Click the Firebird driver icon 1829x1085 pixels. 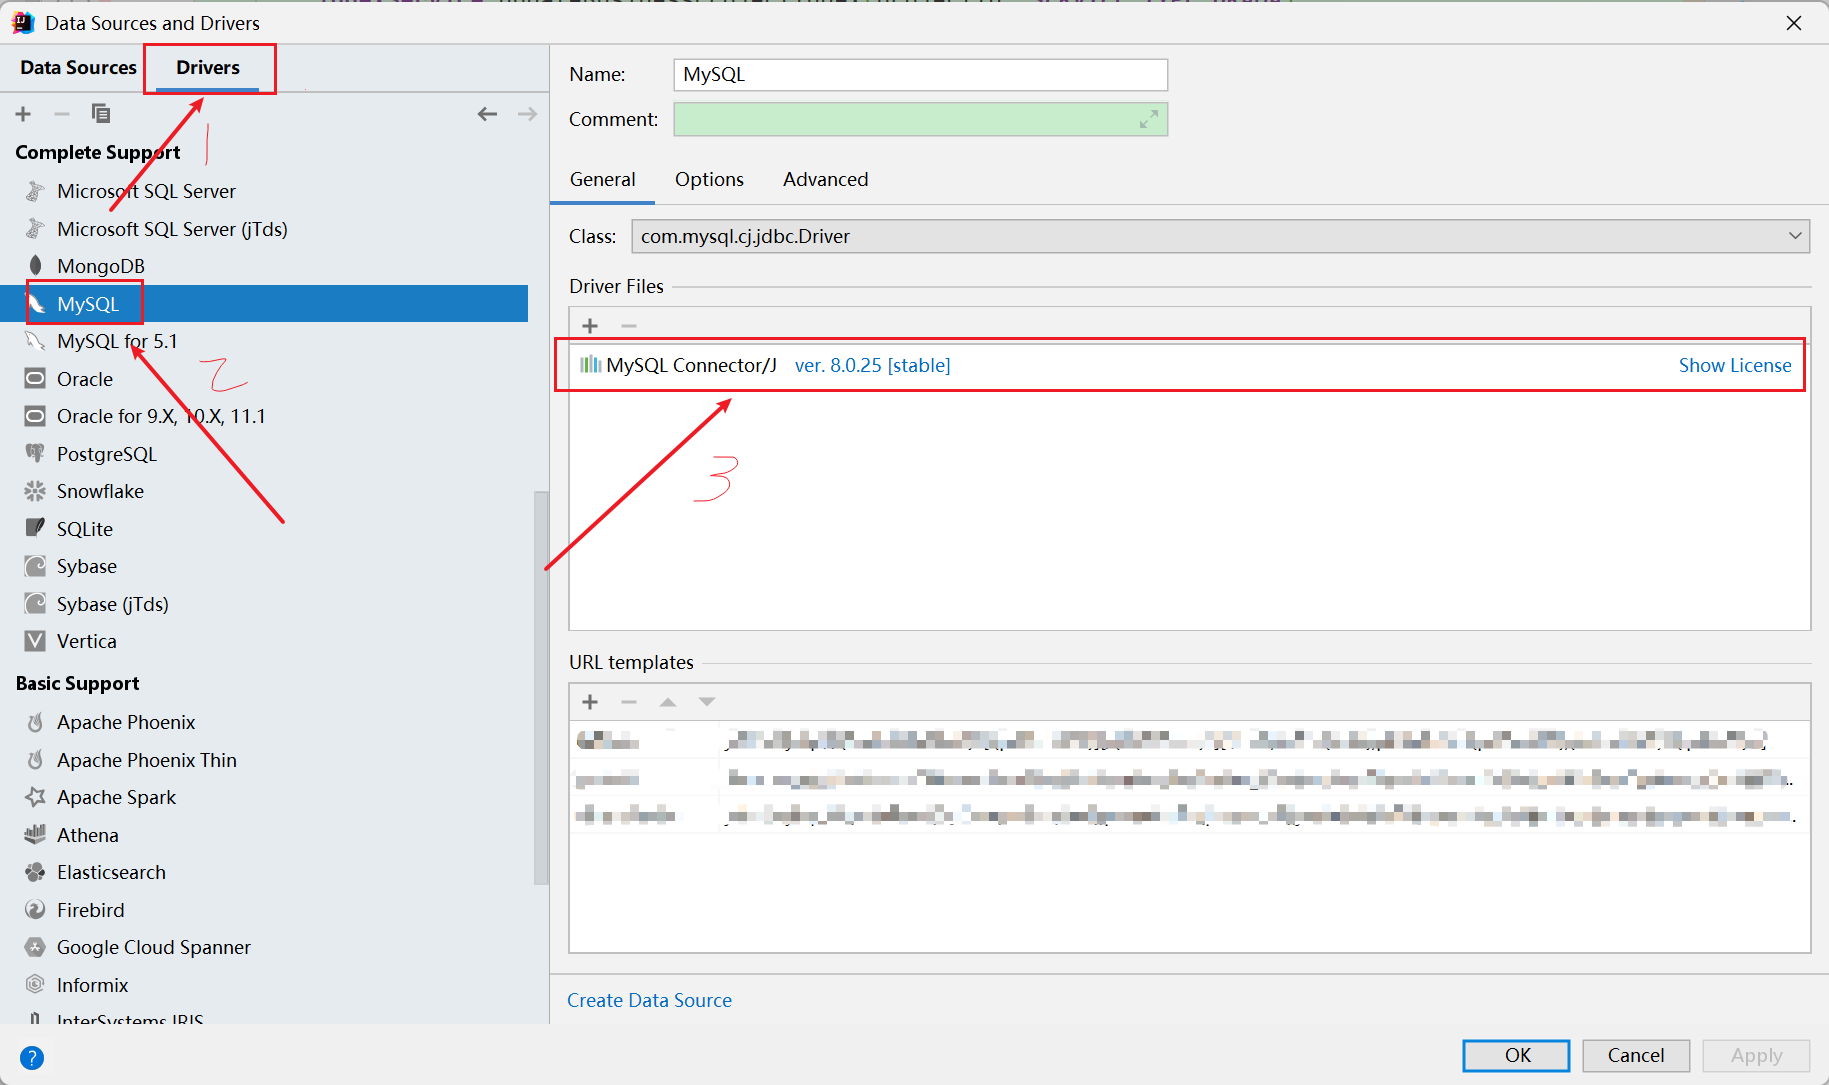(x=35, y=910)
